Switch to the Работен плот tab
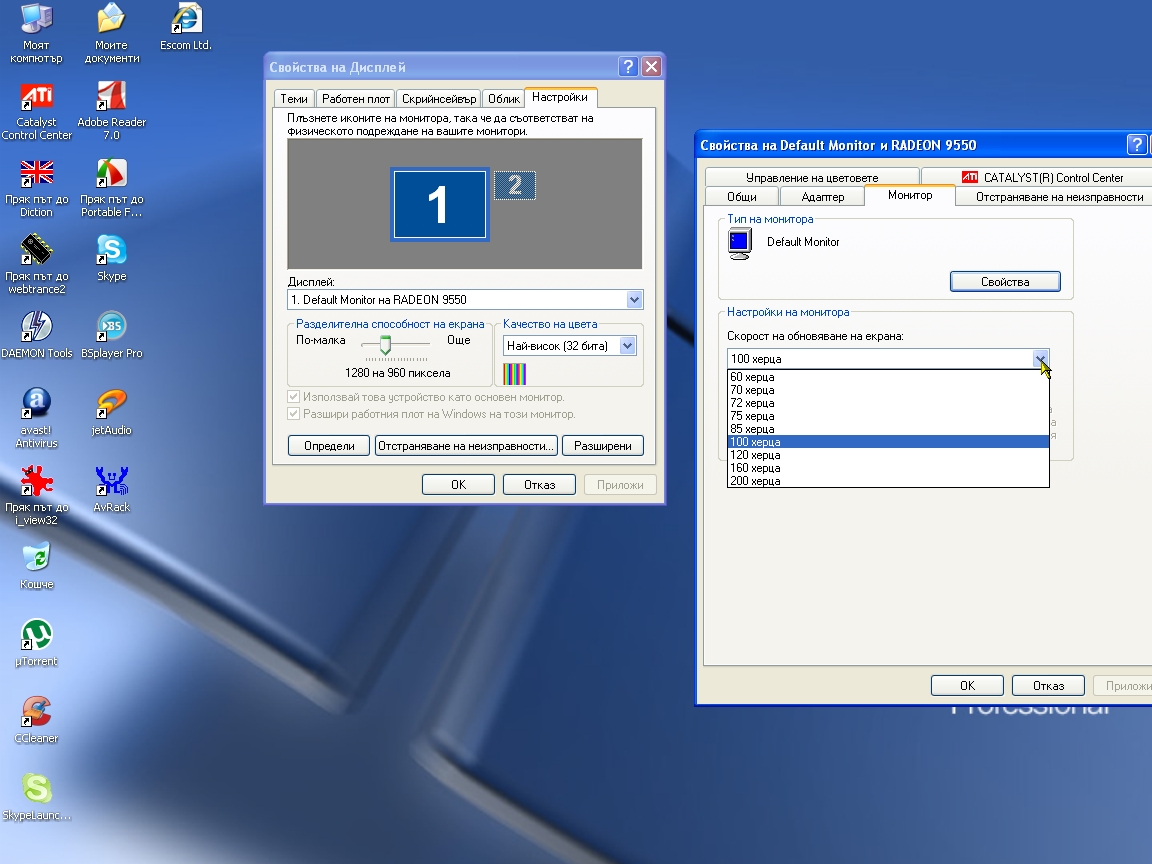Screen dimensions: 1152x864 coord(356,98)
